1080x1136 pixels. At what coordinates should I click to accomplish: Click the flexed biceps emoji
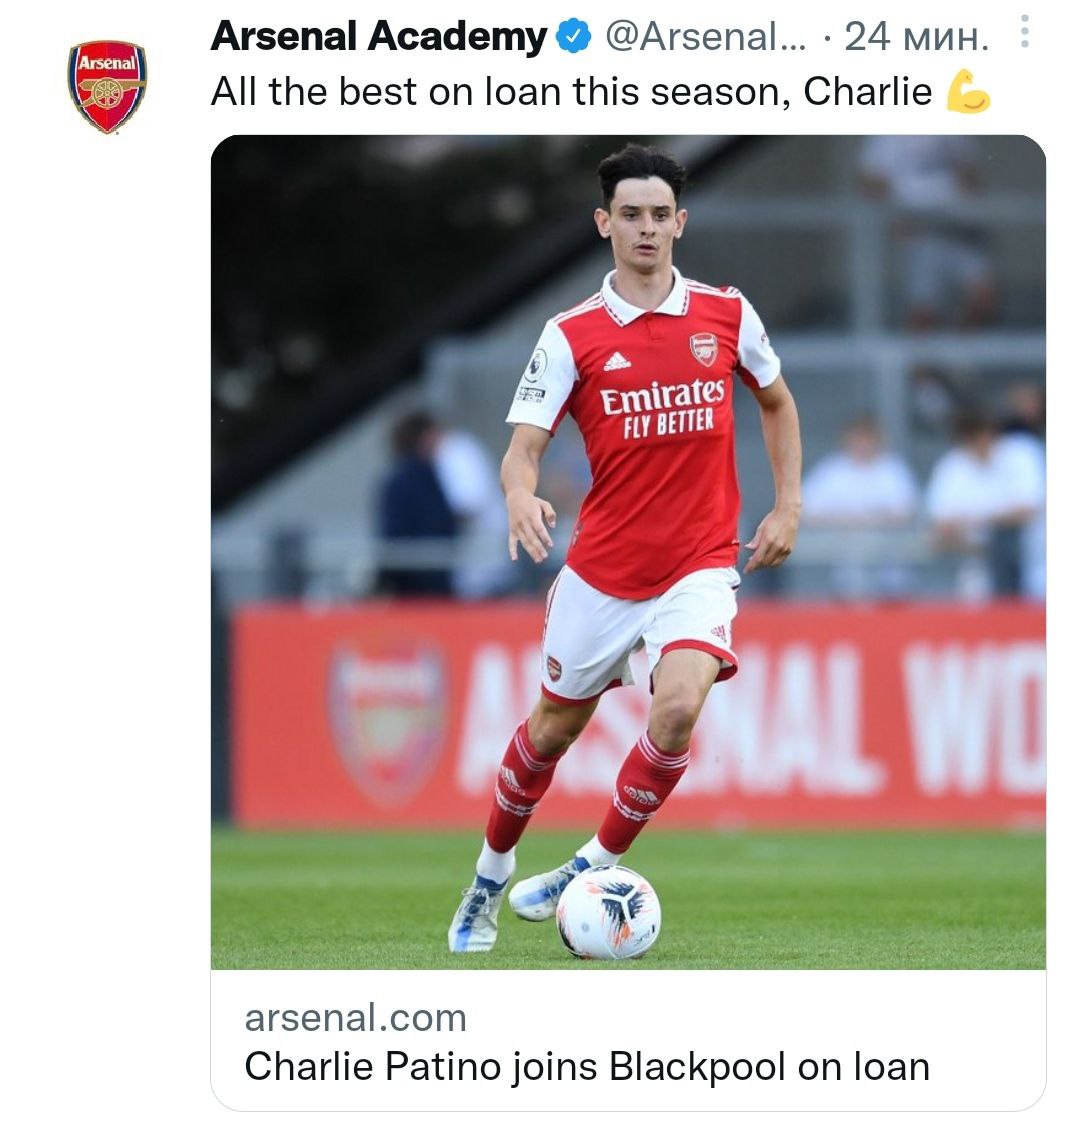pos(967,92)
